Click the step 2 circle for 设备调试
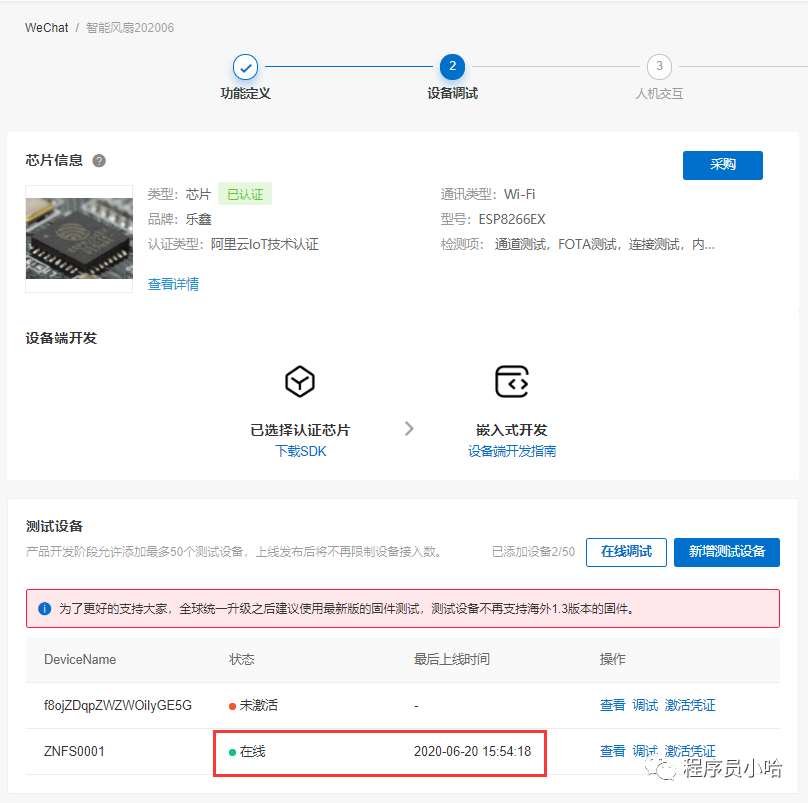Screen dimensions: 808x803 click(452, 67)
